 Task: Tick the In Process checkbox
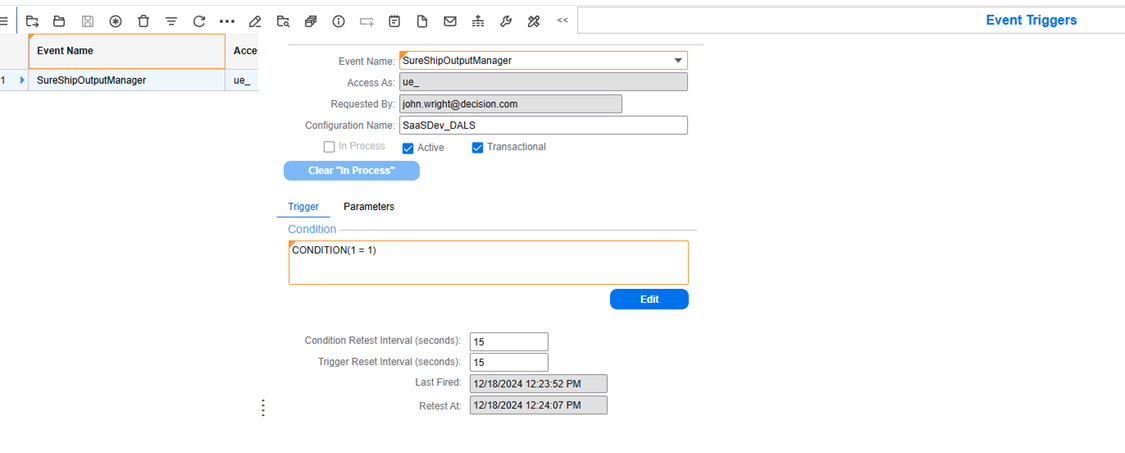[329, 147]
